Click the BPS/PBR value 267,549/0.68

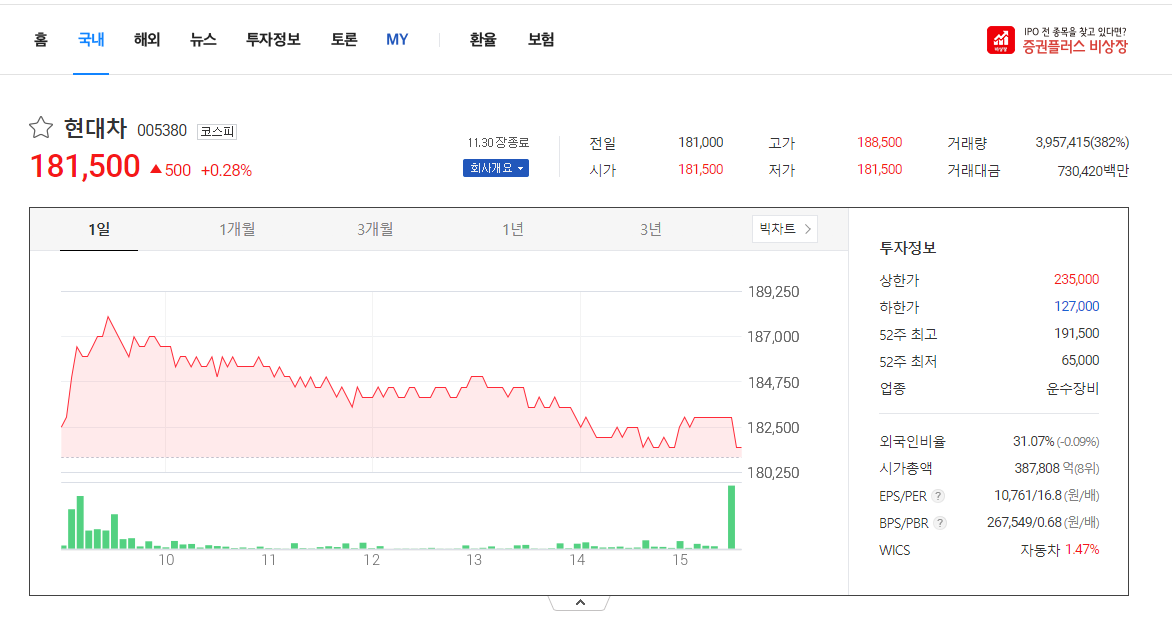pyautogui.click(x=1024, y=523)
